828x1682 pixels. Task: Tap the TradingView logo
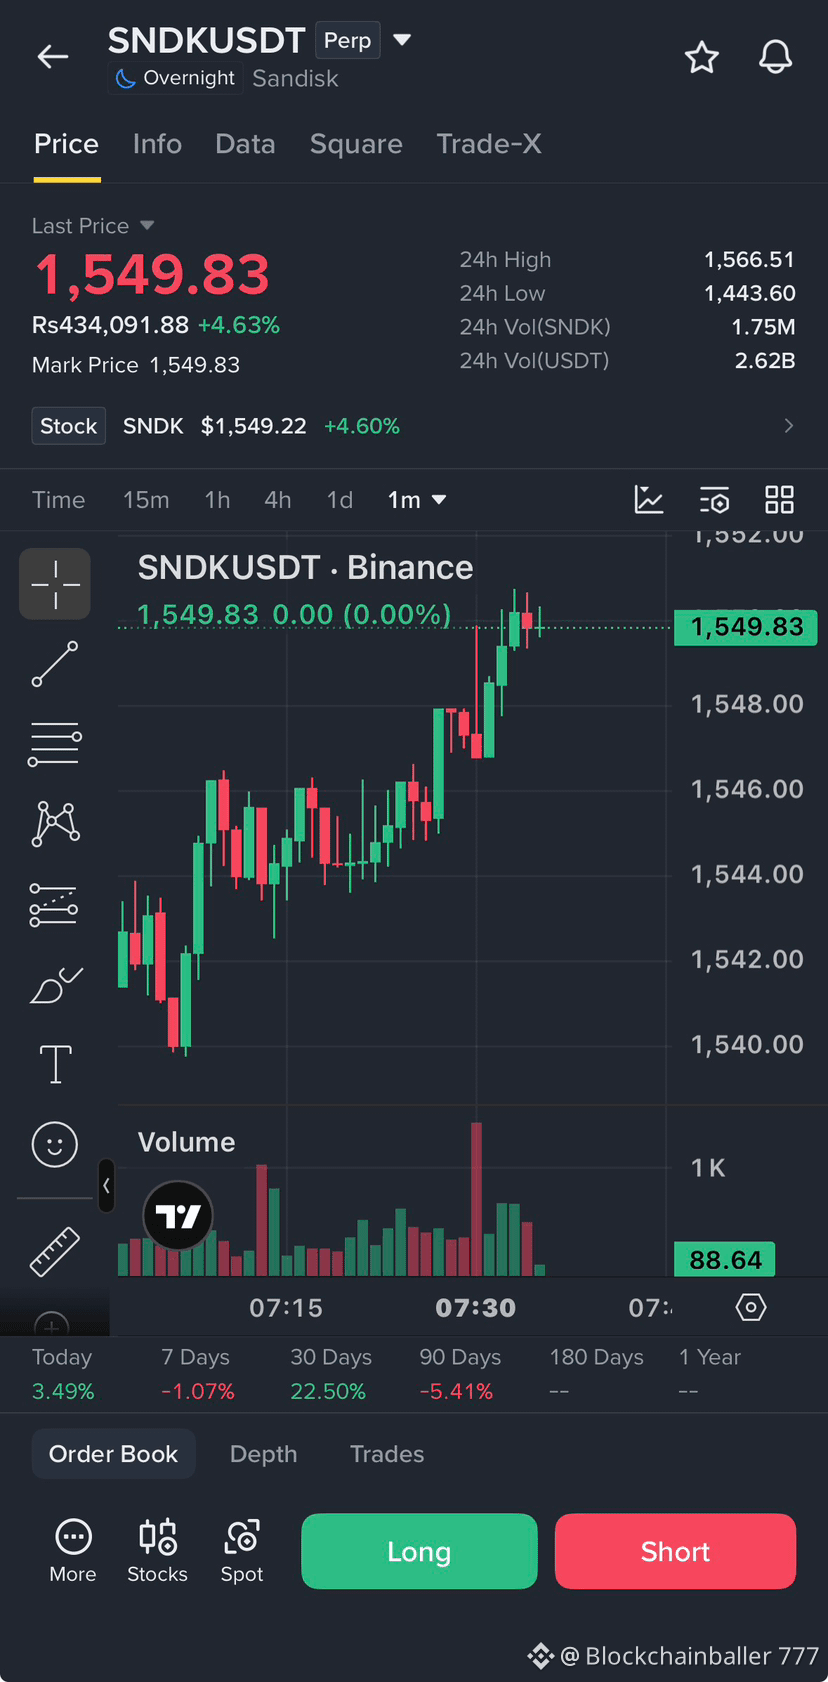(178, 1216)
